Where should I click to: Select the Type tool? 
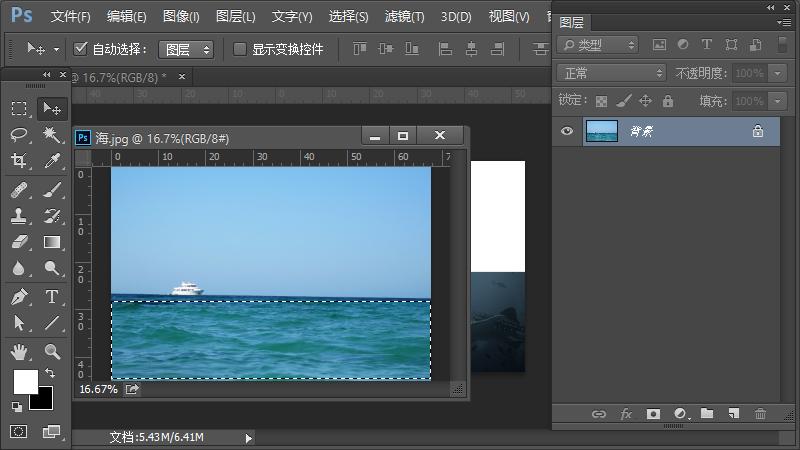52,296
